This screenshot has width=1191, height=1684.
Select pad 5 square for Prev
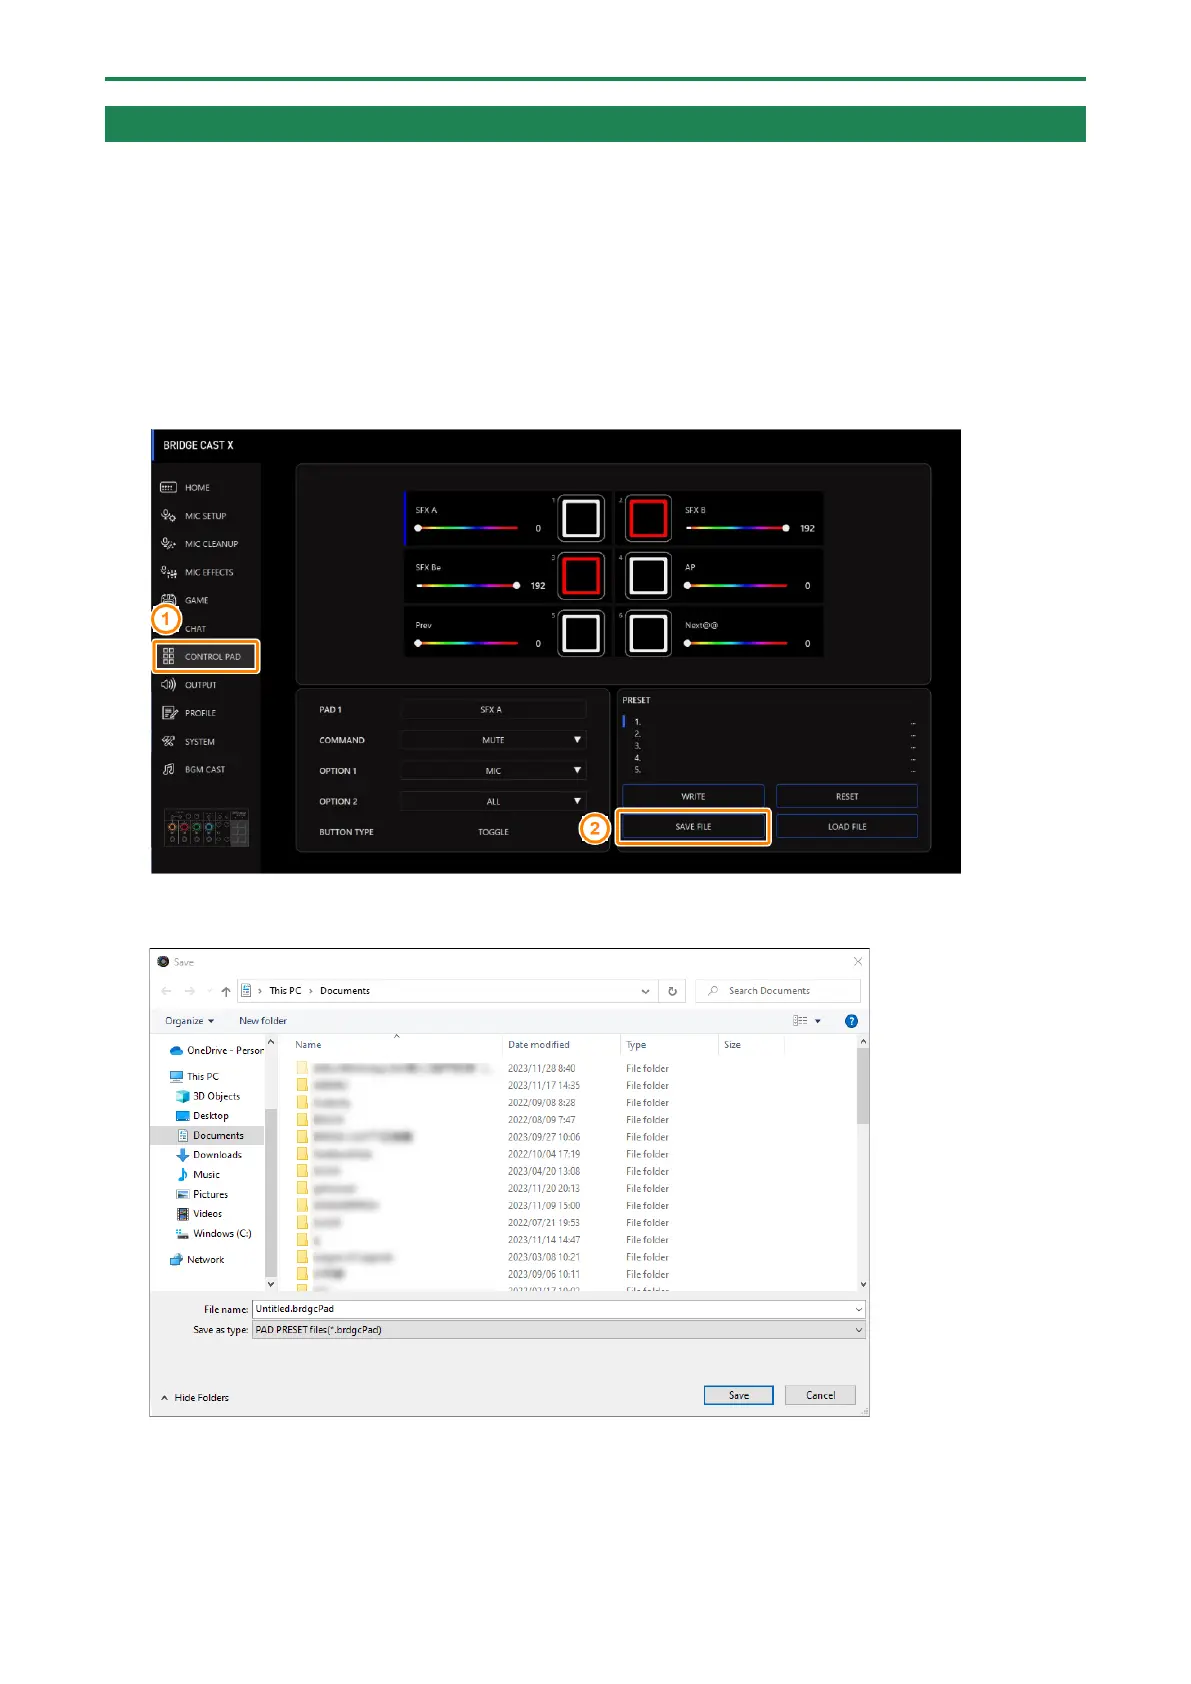pyautogui.click(x=581, y=634)
